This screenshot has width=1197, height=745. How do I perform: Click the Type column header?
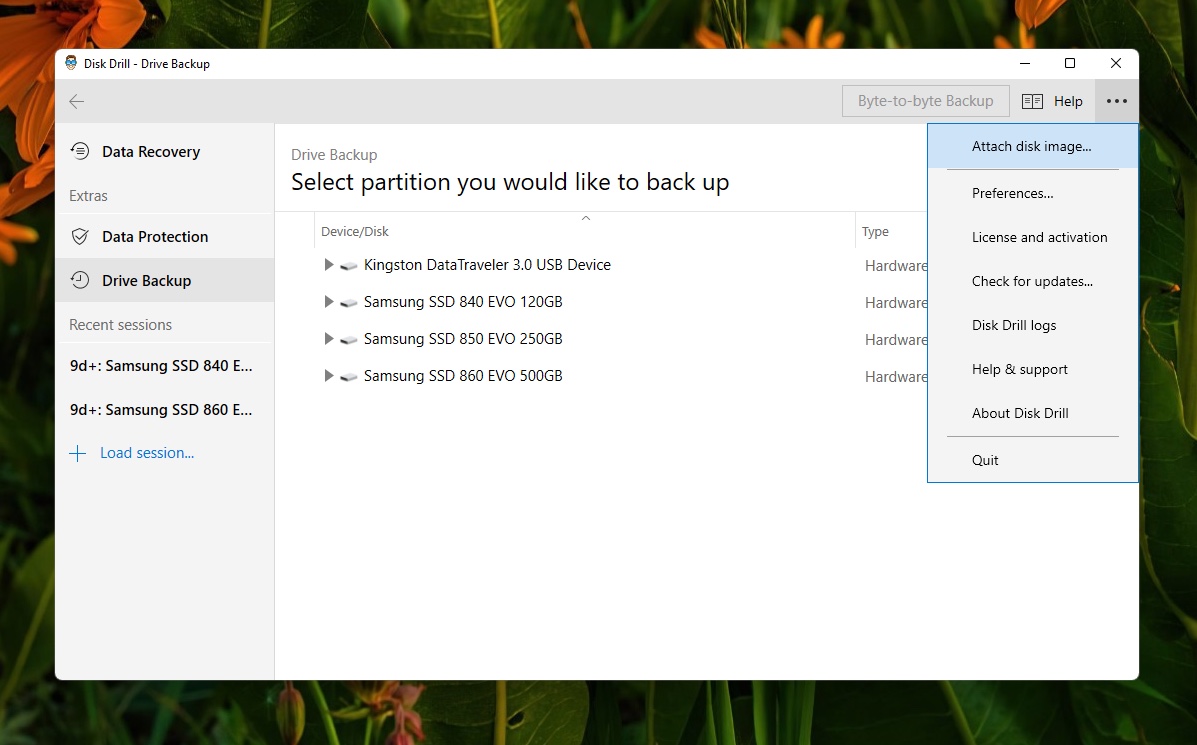(875, 231)
